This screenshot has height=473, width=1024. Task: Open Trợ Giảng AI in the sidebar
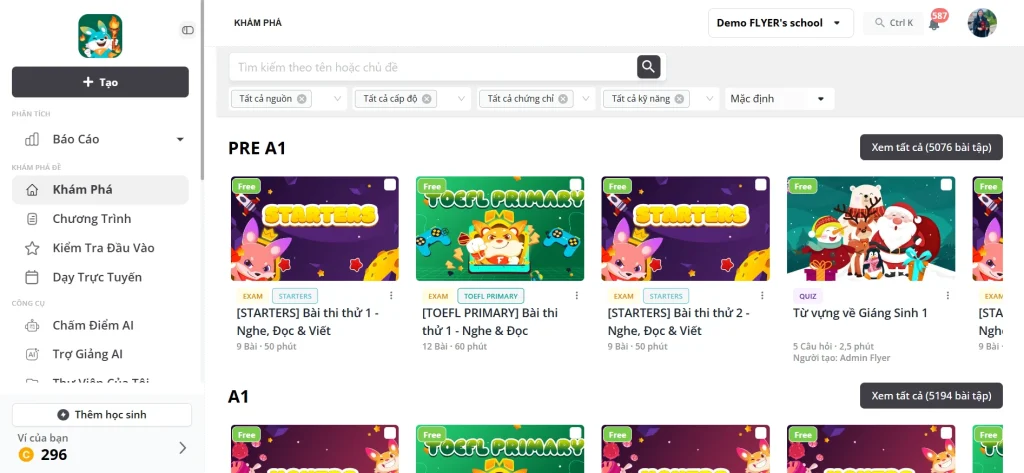click(100, 354)
